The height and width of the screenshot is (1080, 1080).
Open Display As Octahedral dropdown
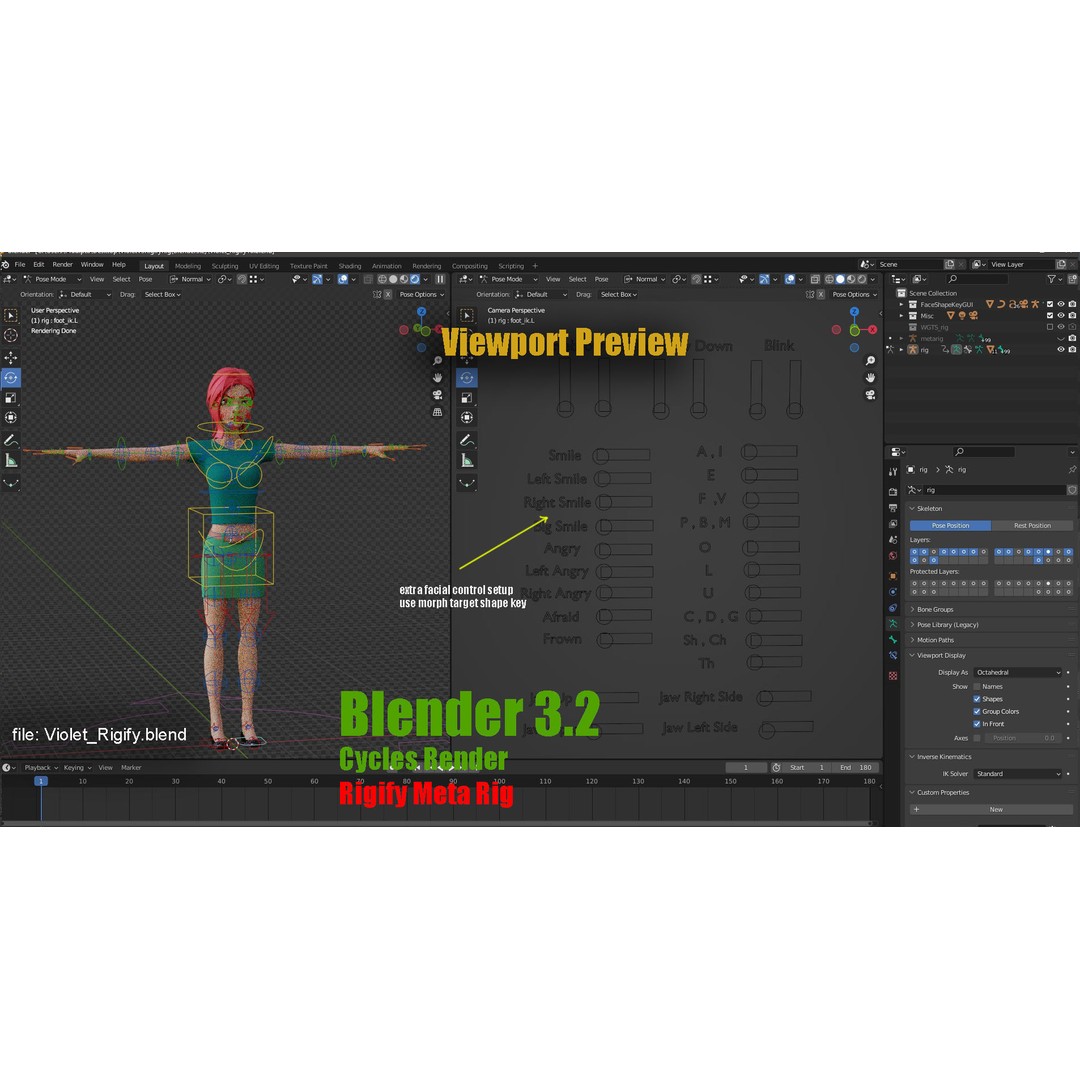pyautogui.click(x=1018, y=672)
